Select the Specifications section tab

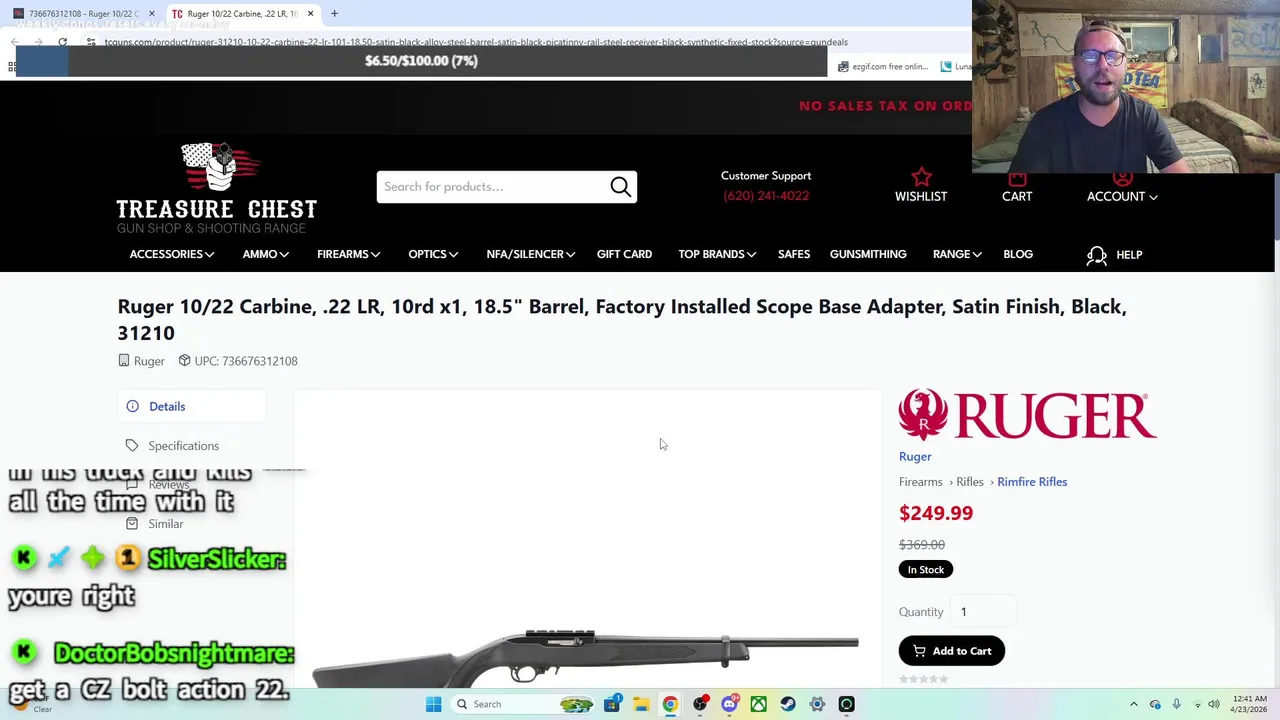[183, 446]
